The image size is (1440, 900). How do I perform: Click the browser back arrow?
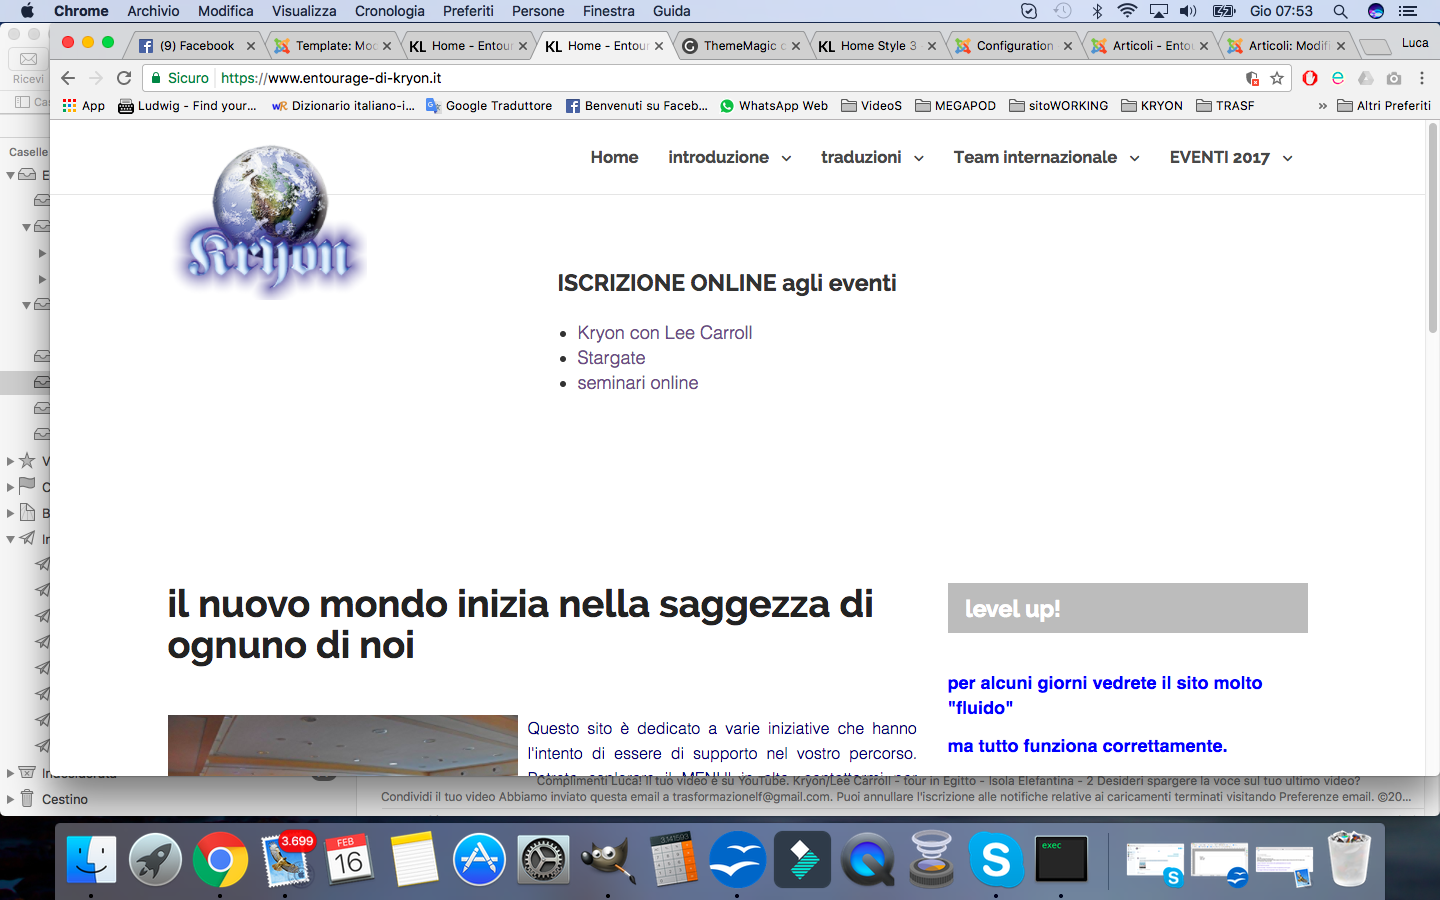pos(68,78)
